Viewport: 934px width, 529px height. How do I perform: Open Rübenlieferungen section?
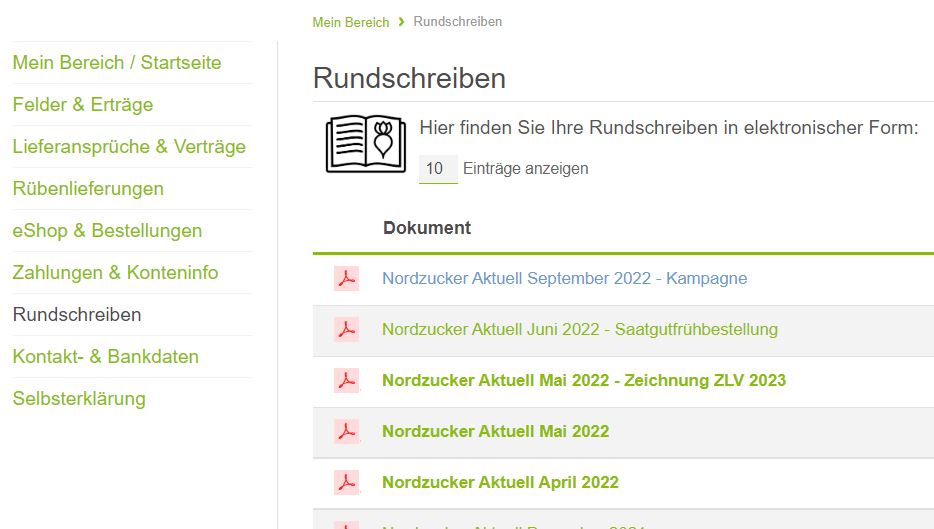[x=88, y=189]
